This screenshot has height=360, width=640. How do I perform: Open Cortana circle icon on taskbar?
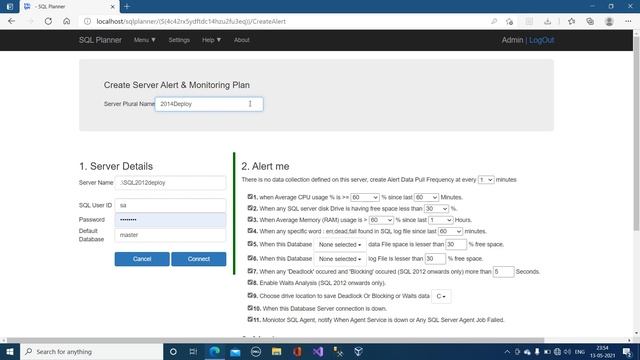(173, 351)
